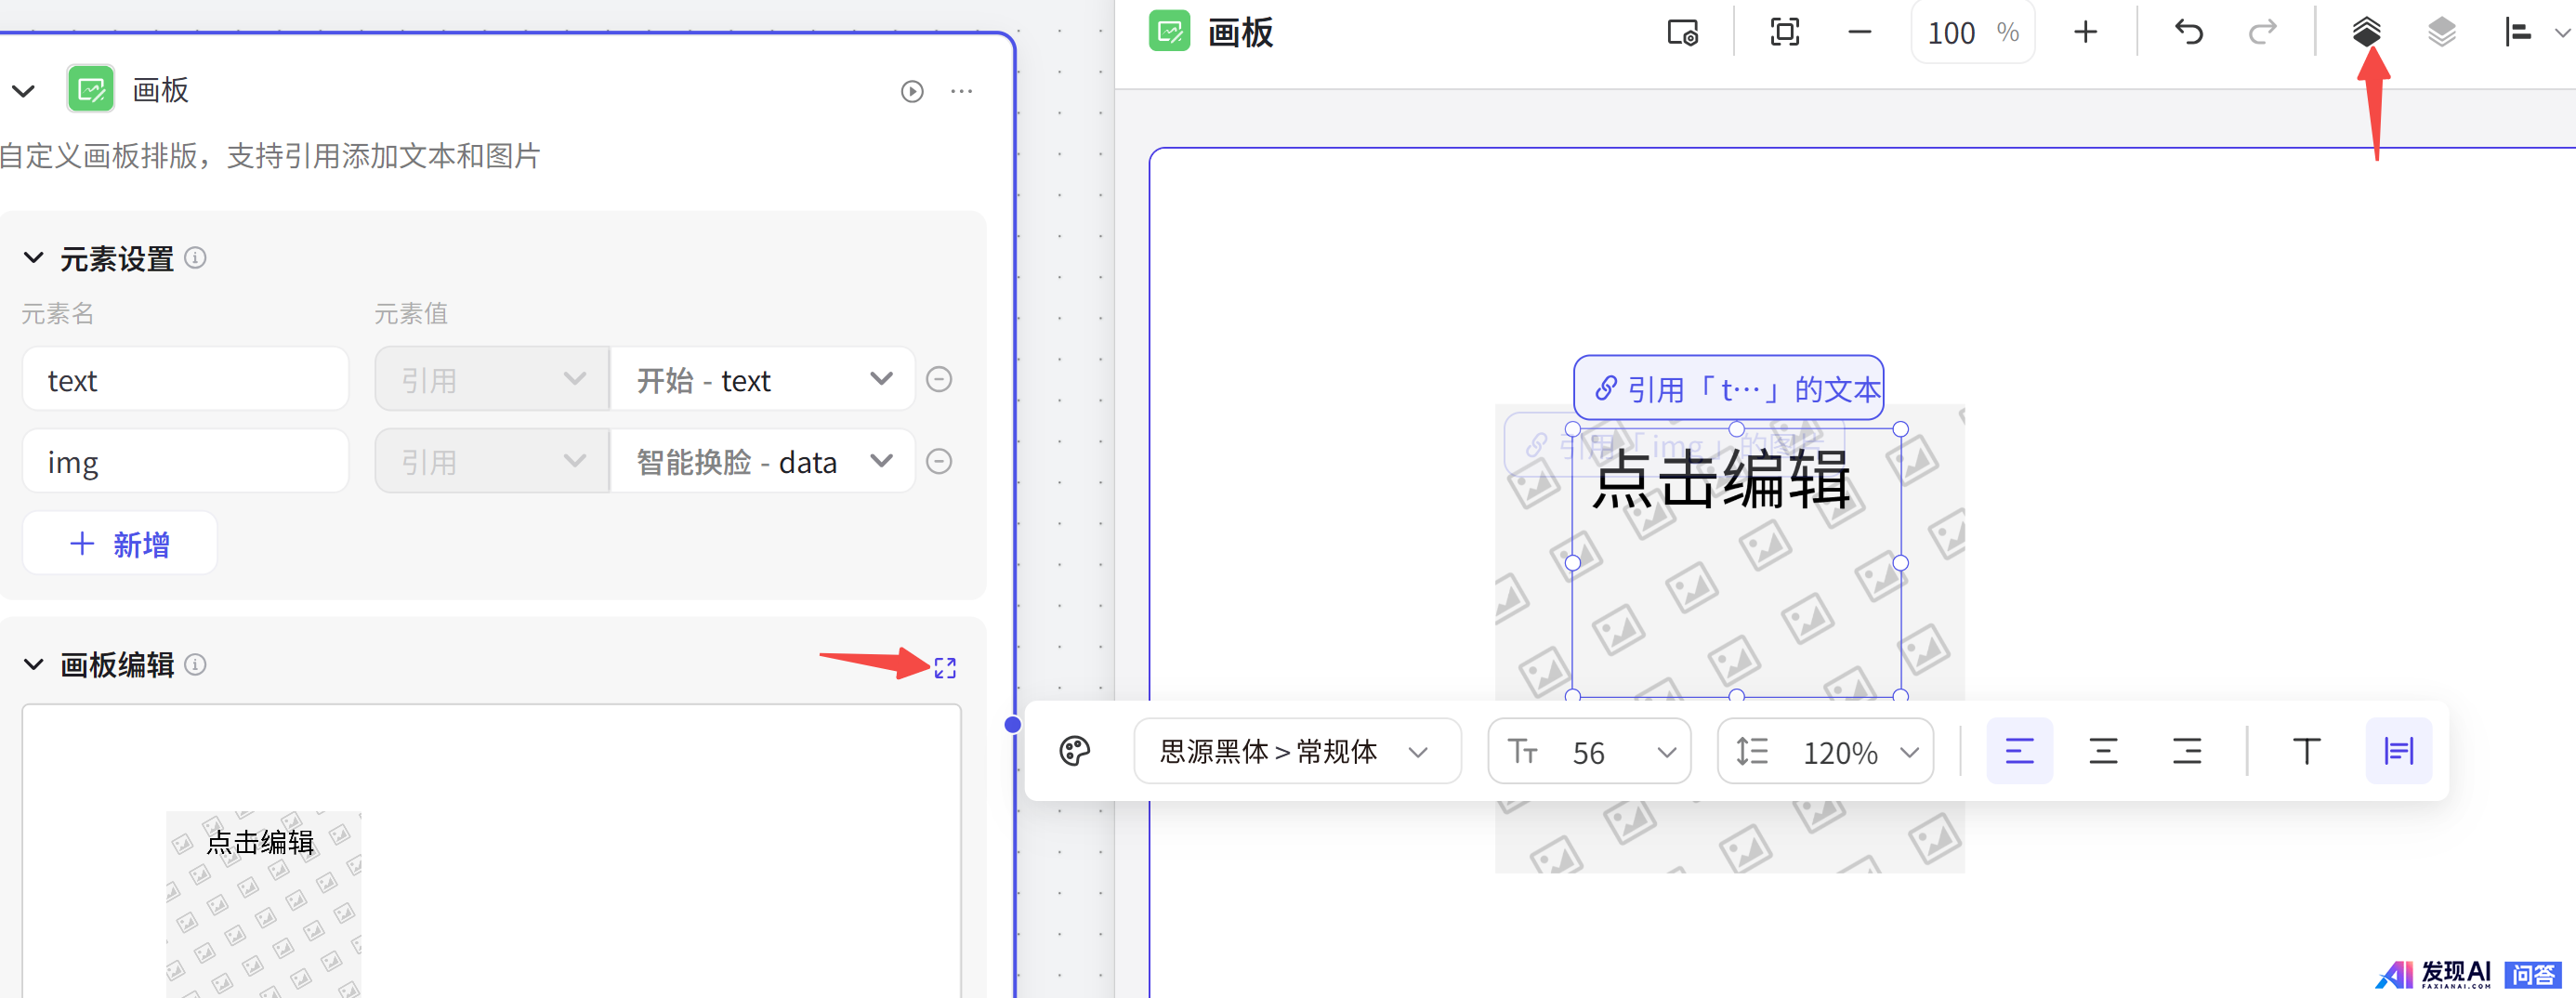The width and height of the screenshot is (2576, 998).
Task: Bring layer forward with layers icon
Action: [x=2365, y=33]
